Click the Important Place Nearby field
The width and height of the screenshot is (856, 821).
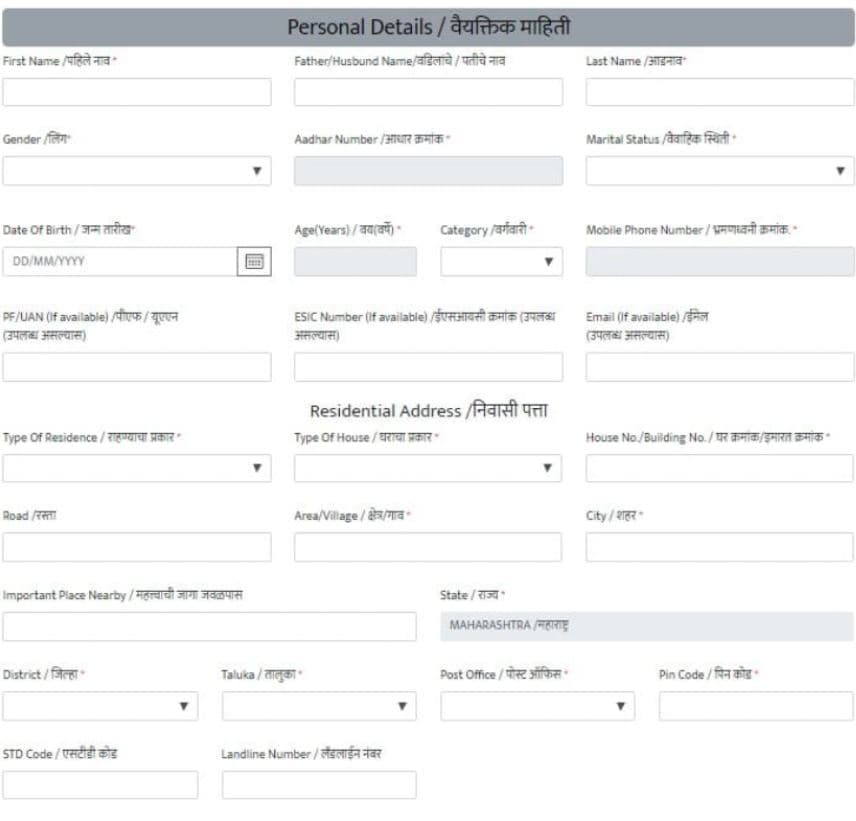(x=209, y=627)
